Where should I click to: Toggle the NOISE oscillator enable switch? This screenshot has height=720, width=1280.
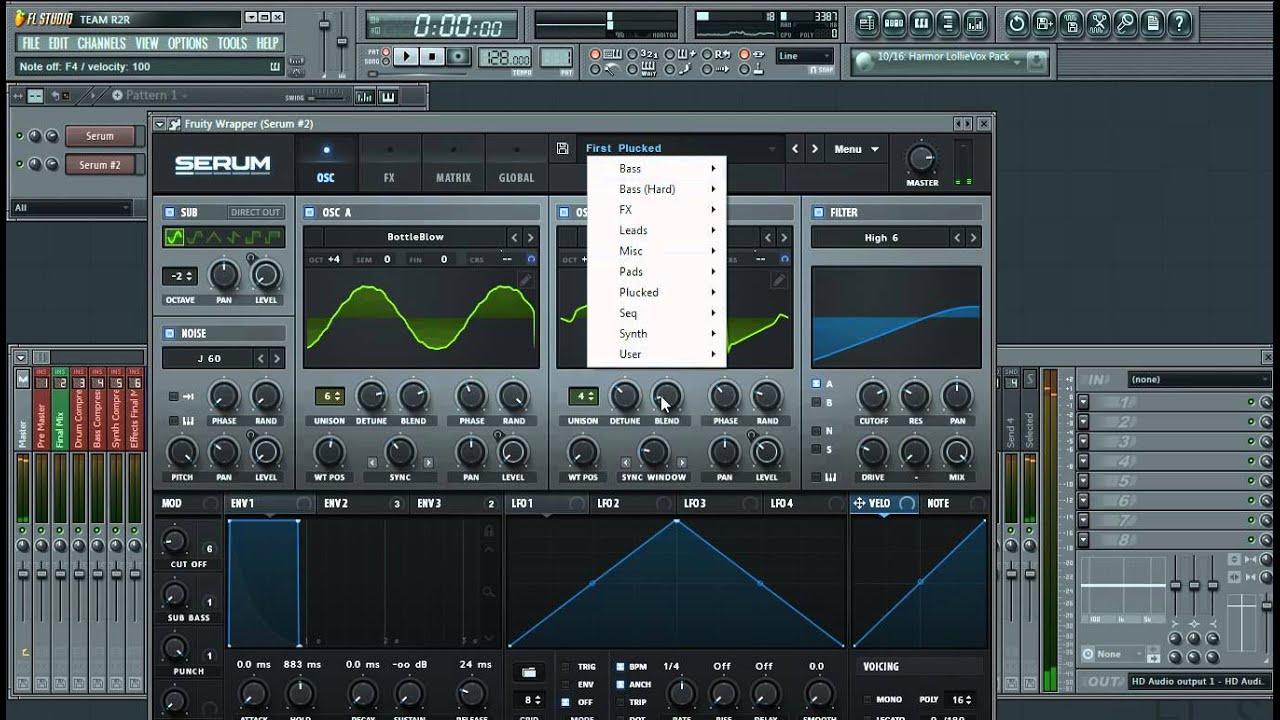pos(169,333)
